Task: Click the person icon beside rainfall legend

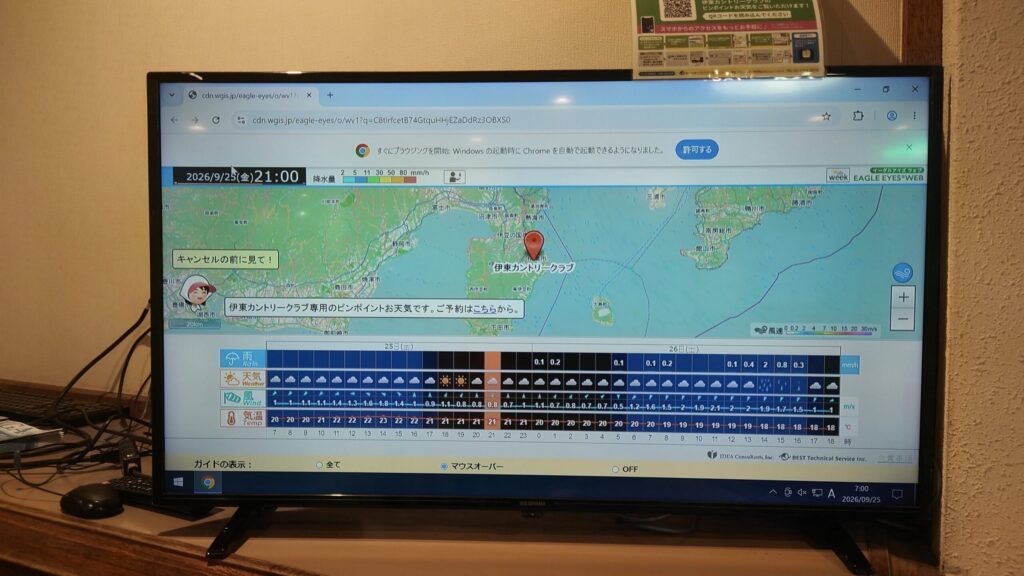Action: coord(455,176)
